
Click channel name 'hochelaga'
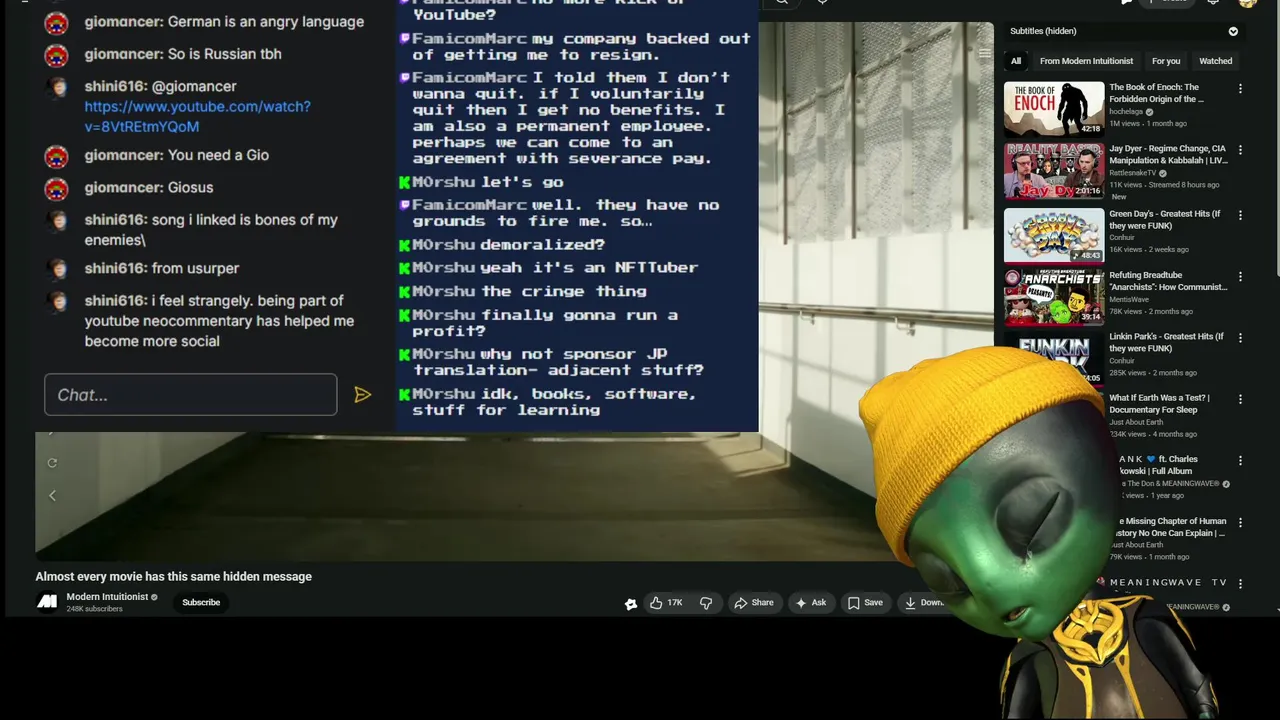tap(1125, 112)
